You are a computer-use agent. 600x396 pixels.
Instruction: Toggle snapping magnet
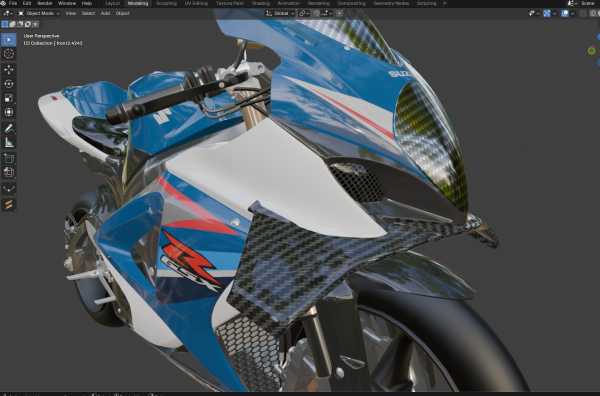click(316, 13)
